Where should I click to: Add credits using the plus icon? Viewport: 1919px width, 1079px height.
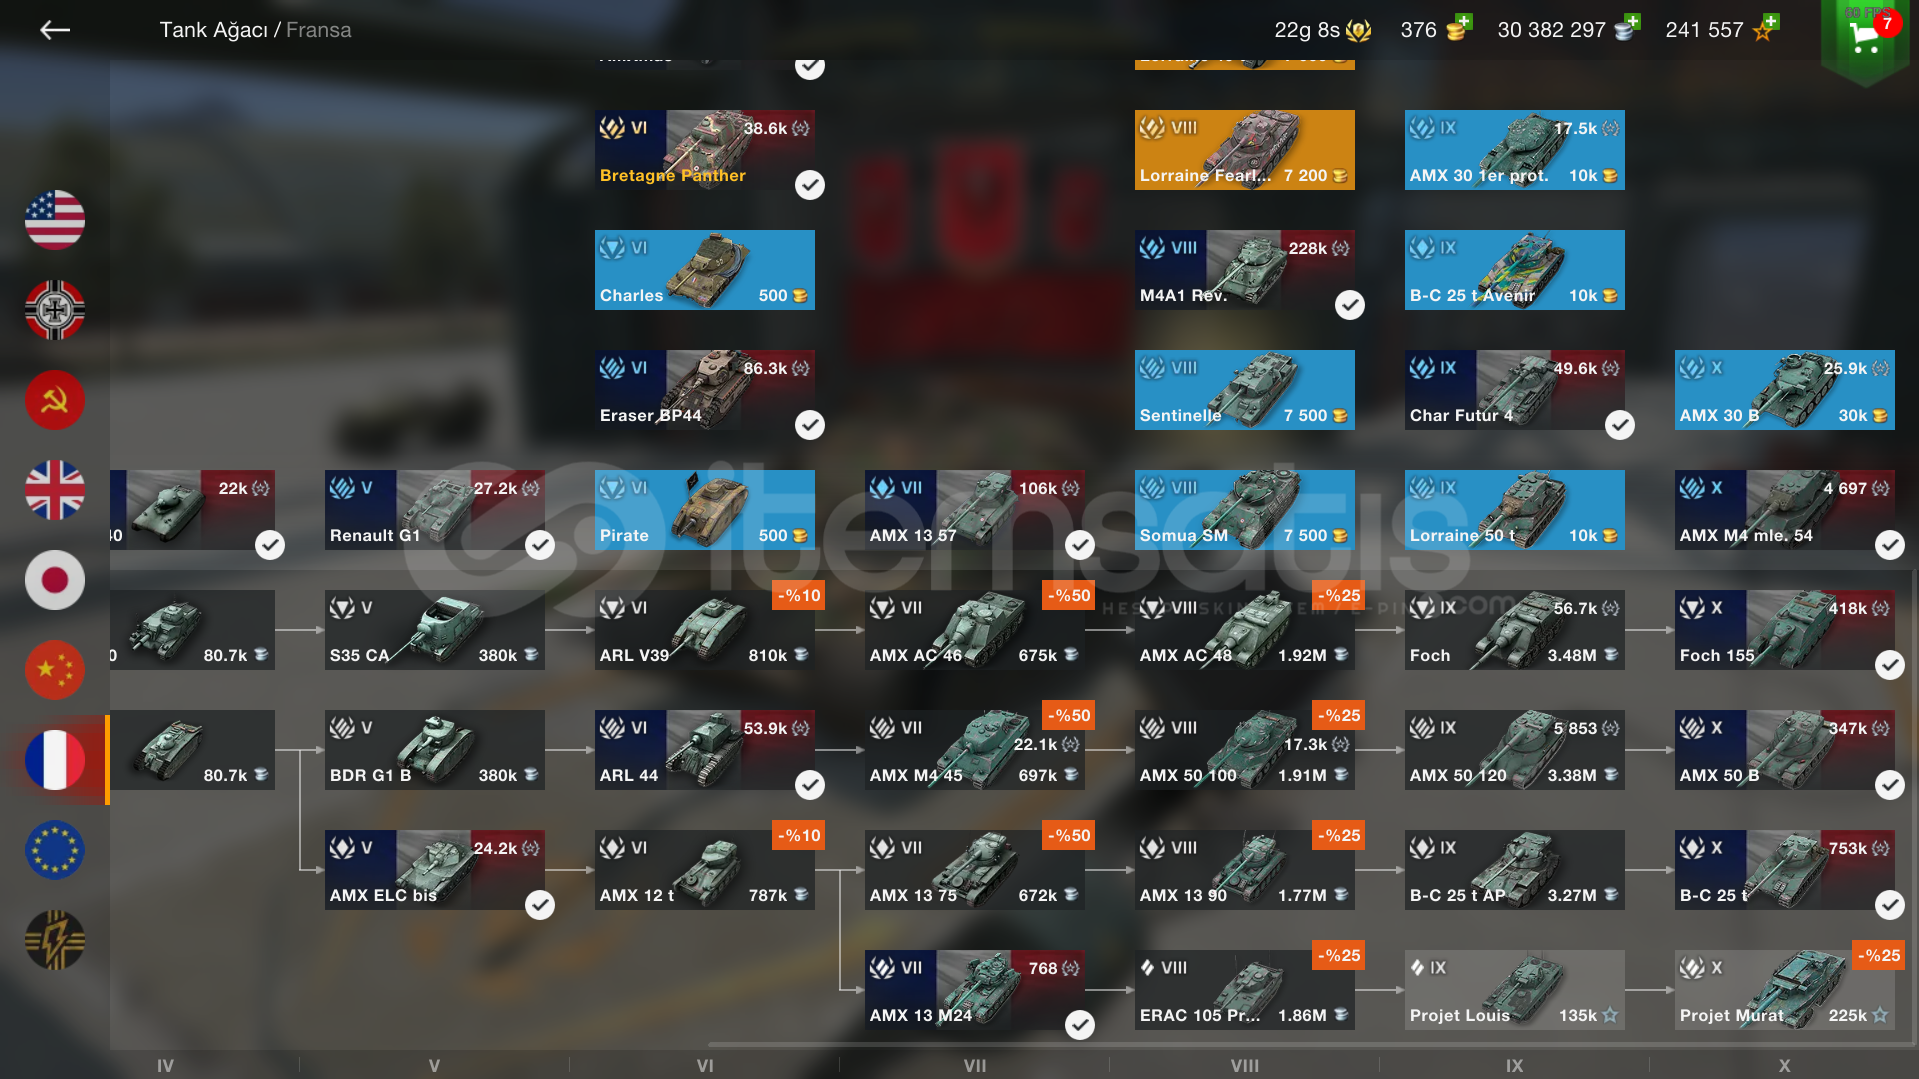pyautogui.click(x=1633, y=21)
